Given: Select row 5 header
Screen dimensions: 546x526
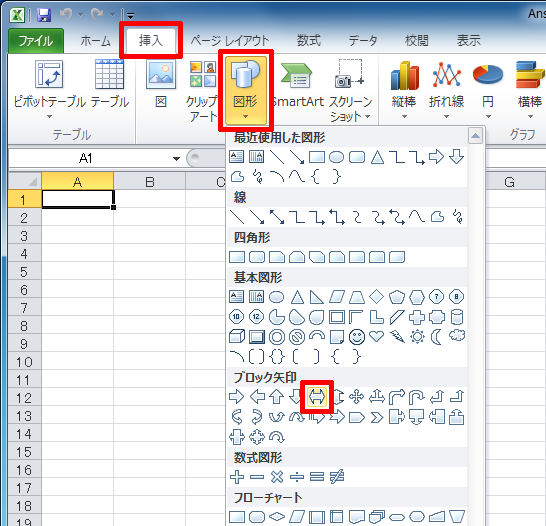Looking at the screenshot, I should (x=24, y=272).
